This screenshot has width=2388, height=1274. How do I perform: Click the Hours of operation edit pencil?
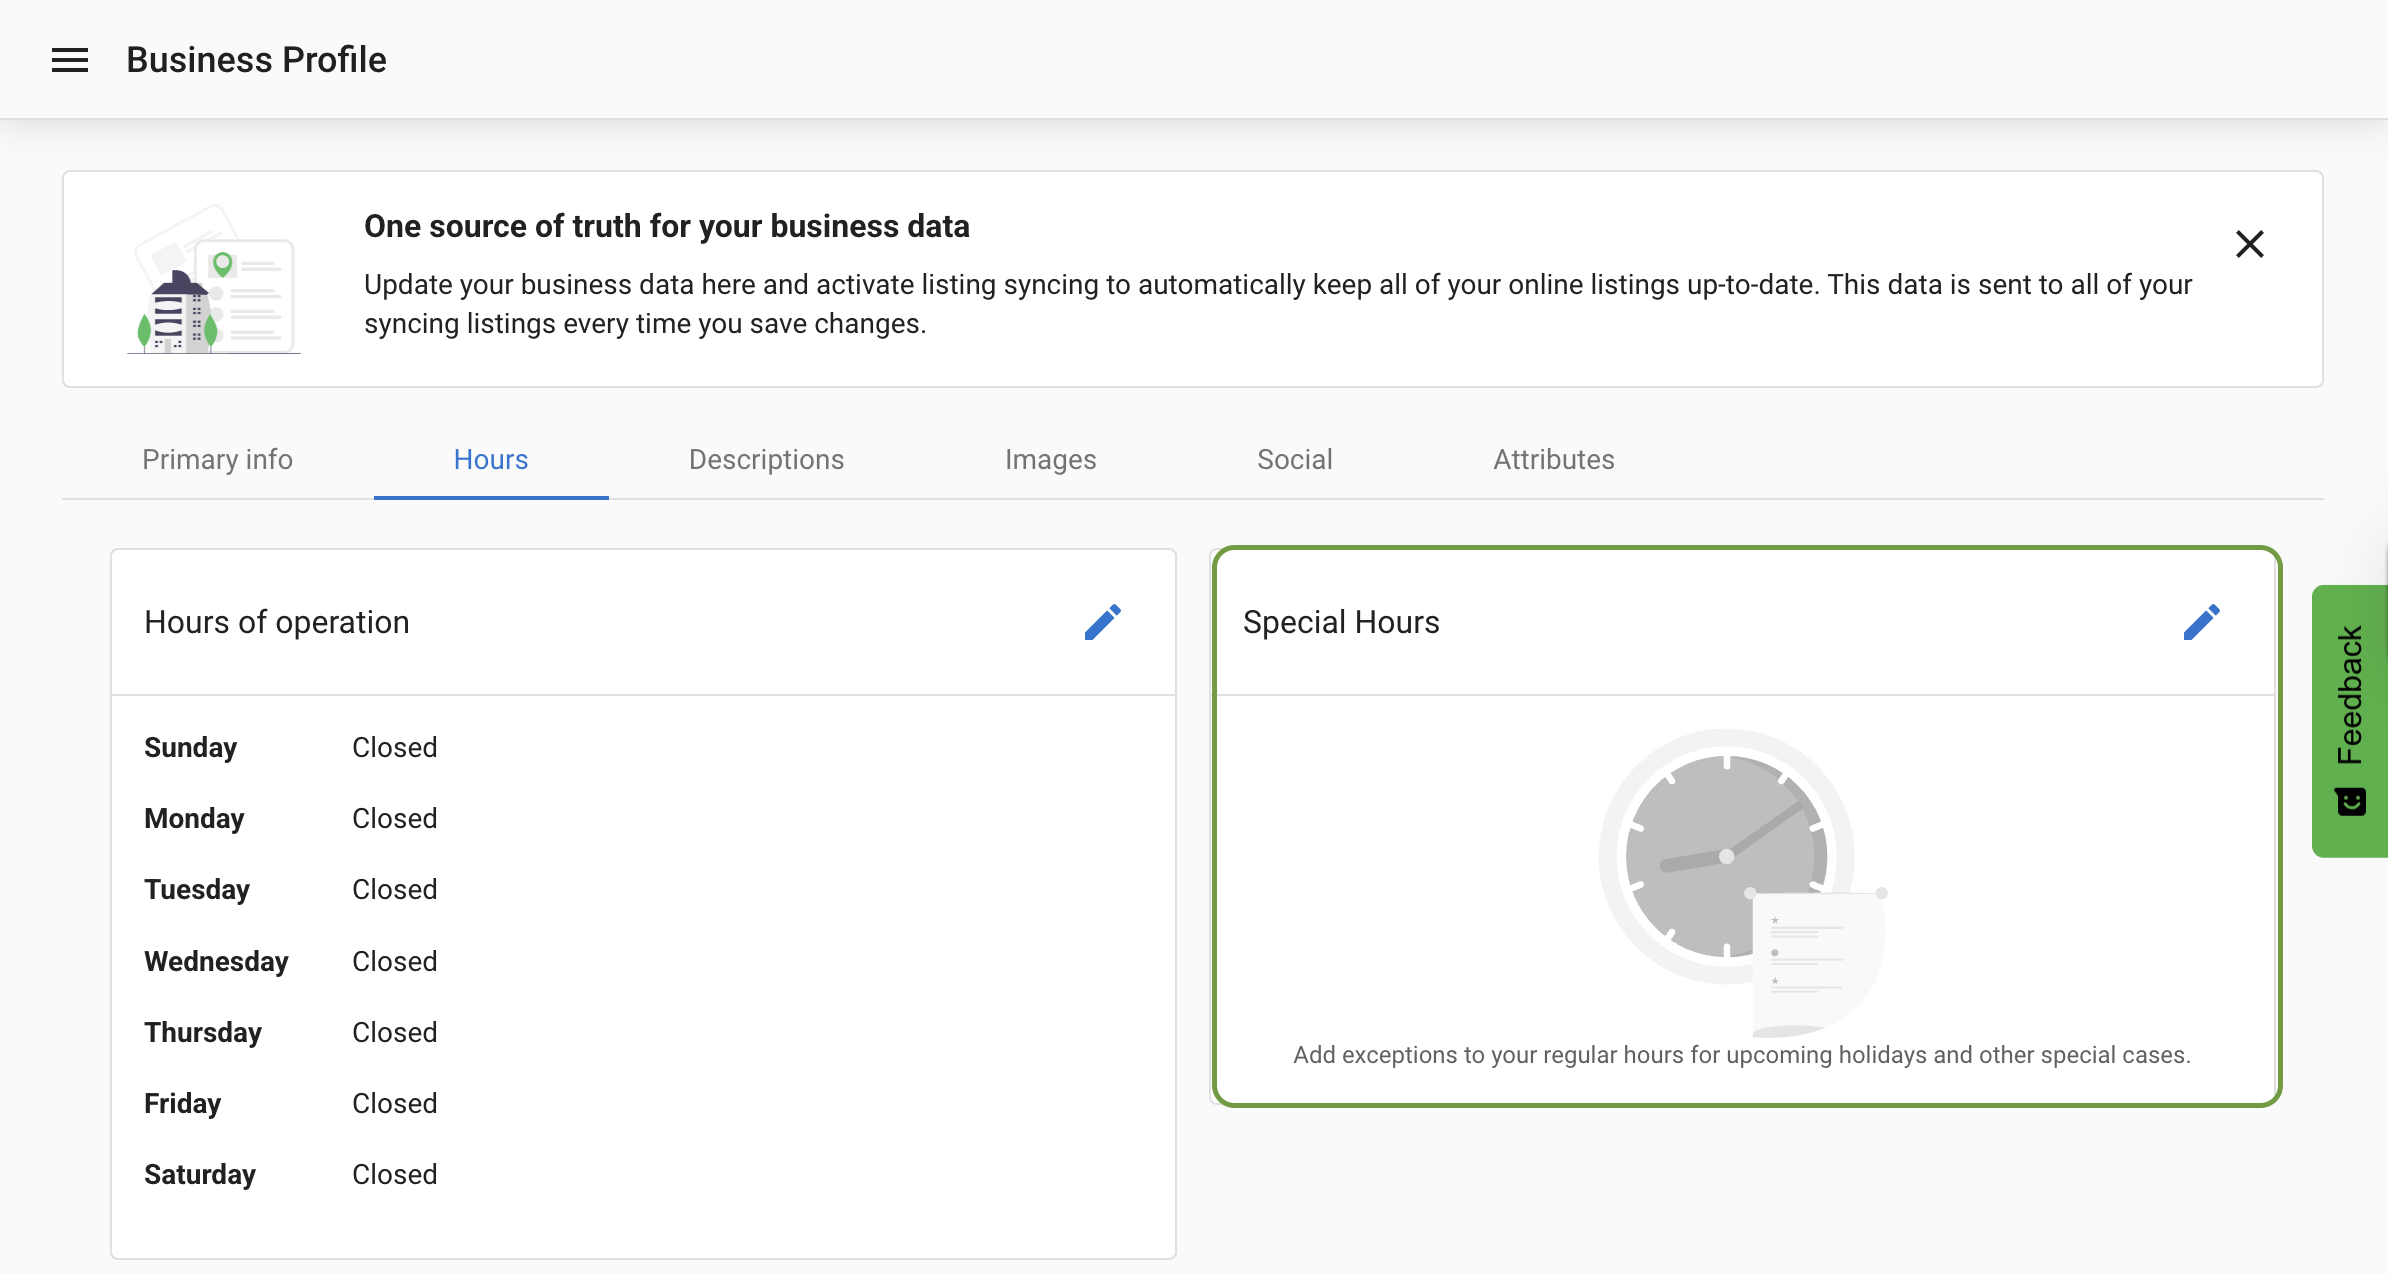(1103, 621)
